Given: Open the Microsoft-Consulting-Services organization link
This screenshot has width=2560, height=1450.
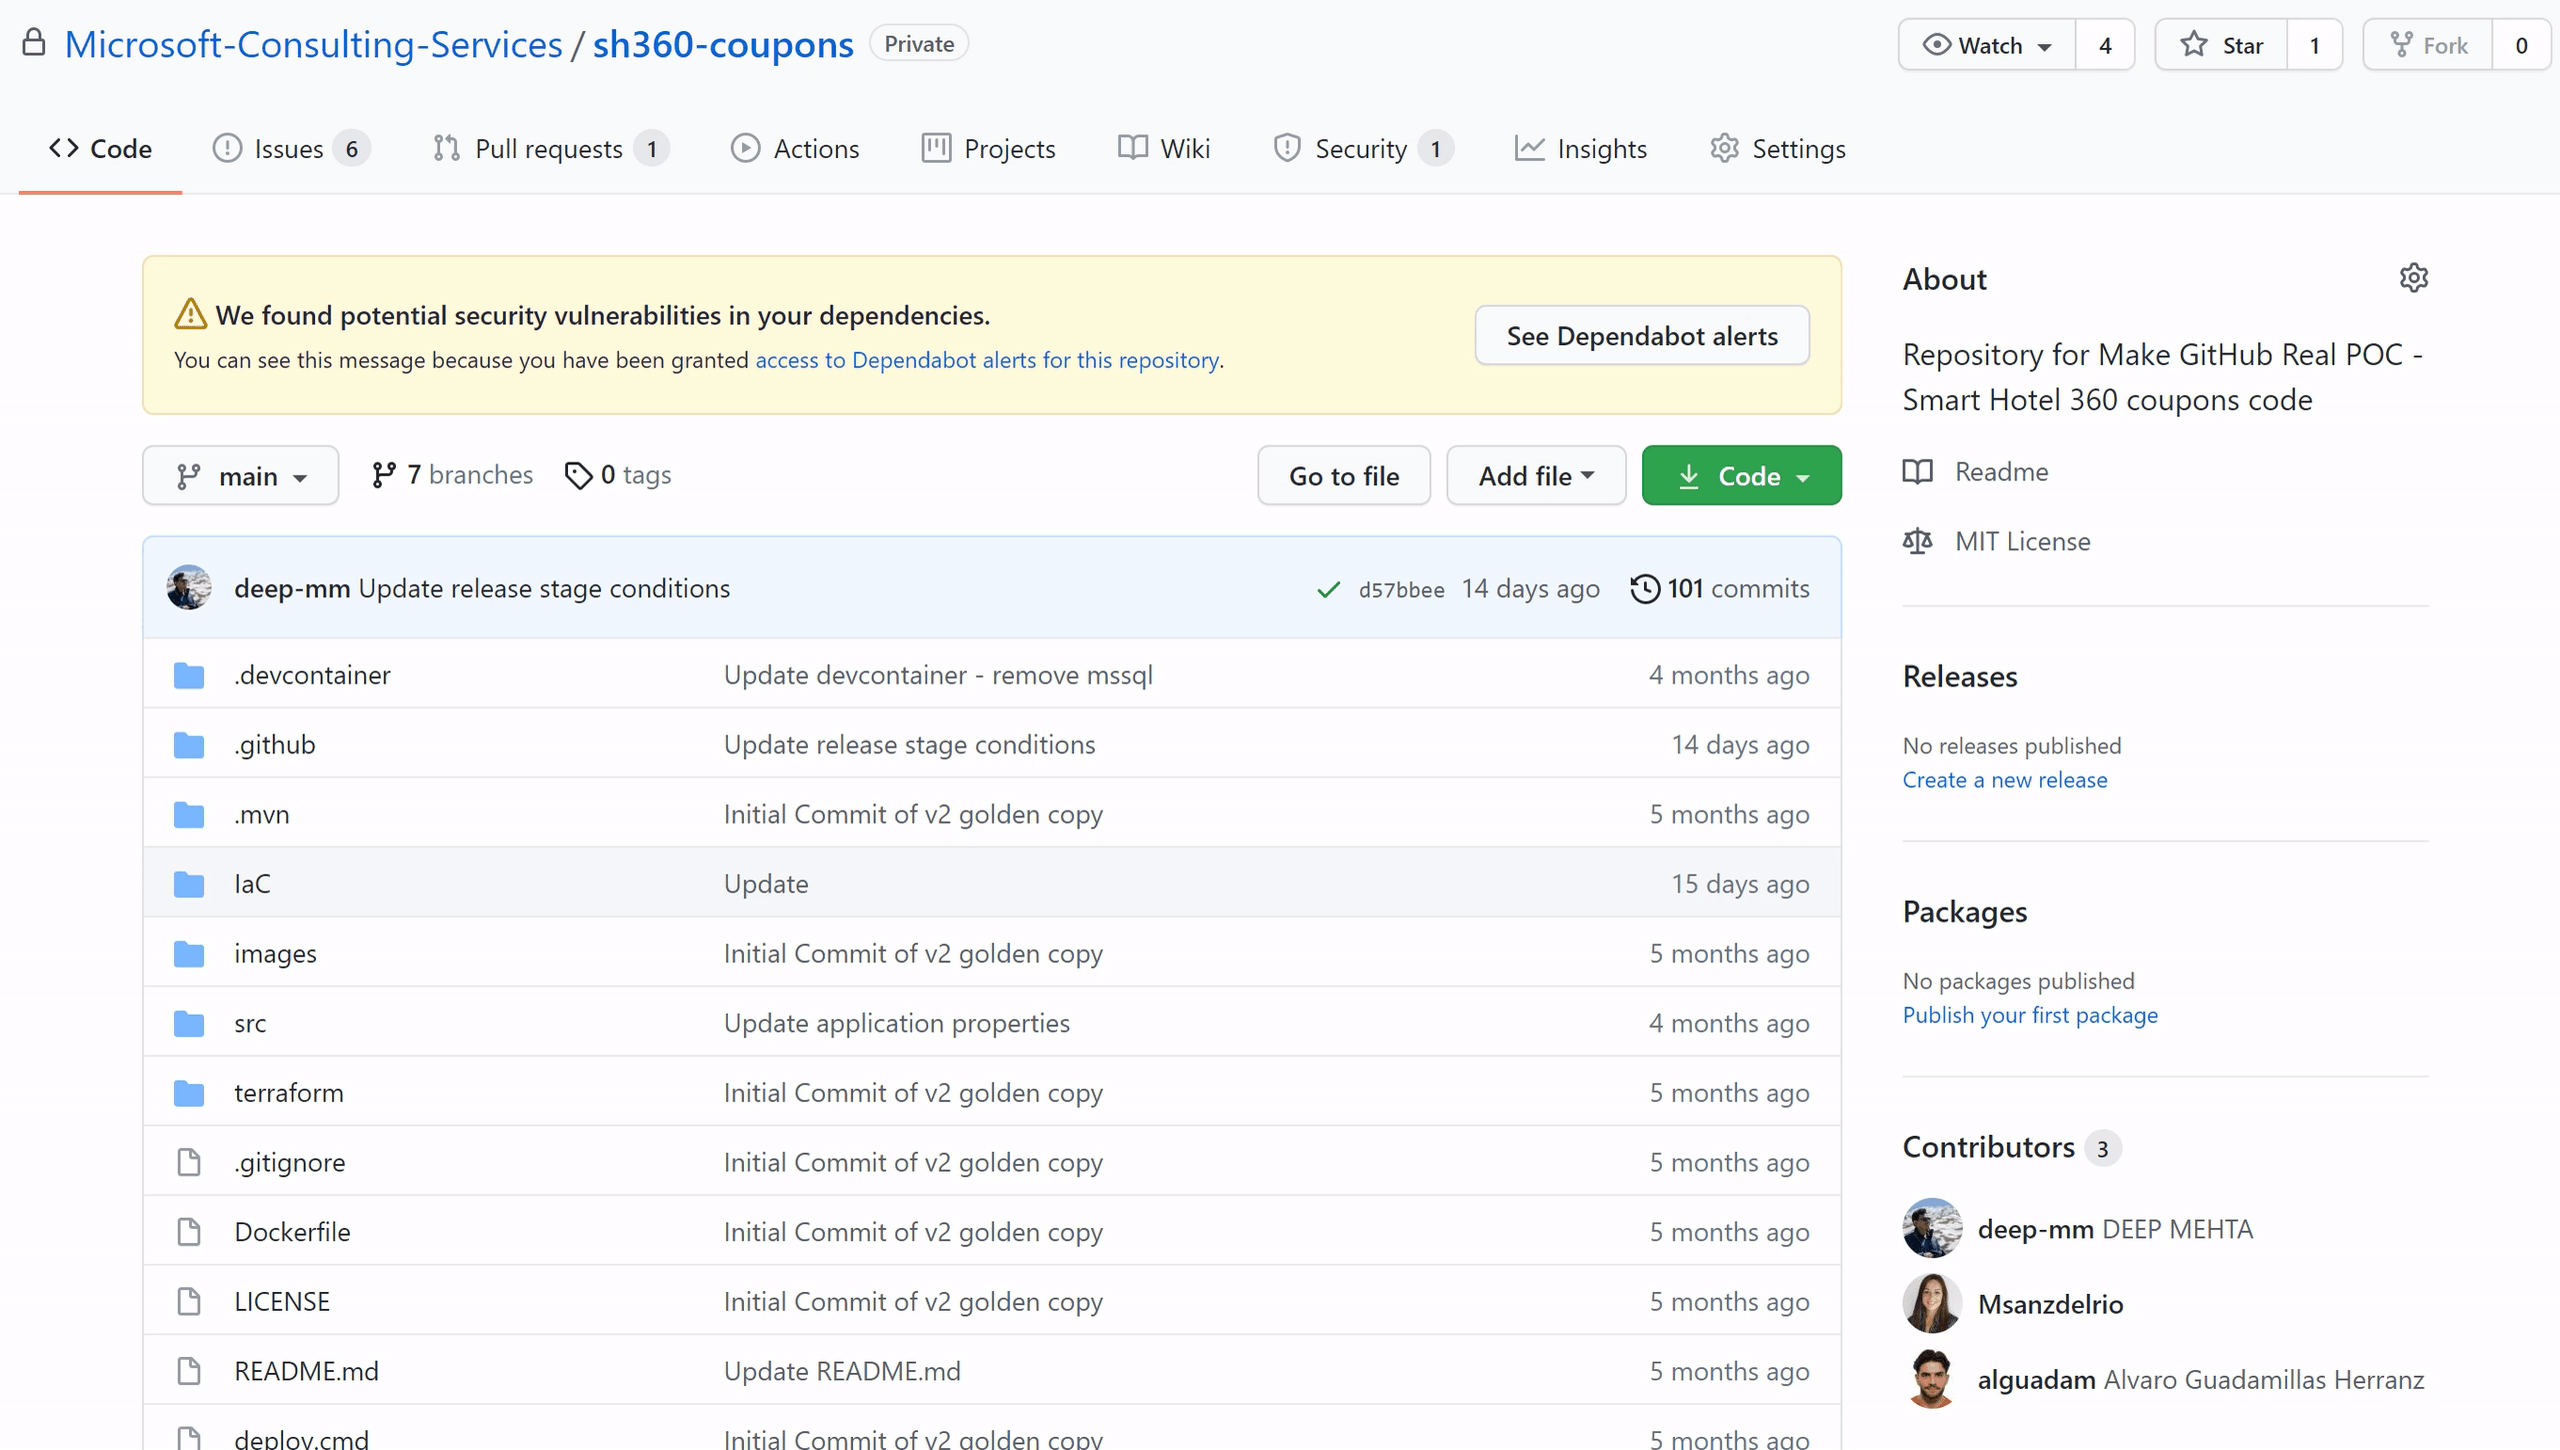Looking at the screenshot, I should tap(313, 44).
